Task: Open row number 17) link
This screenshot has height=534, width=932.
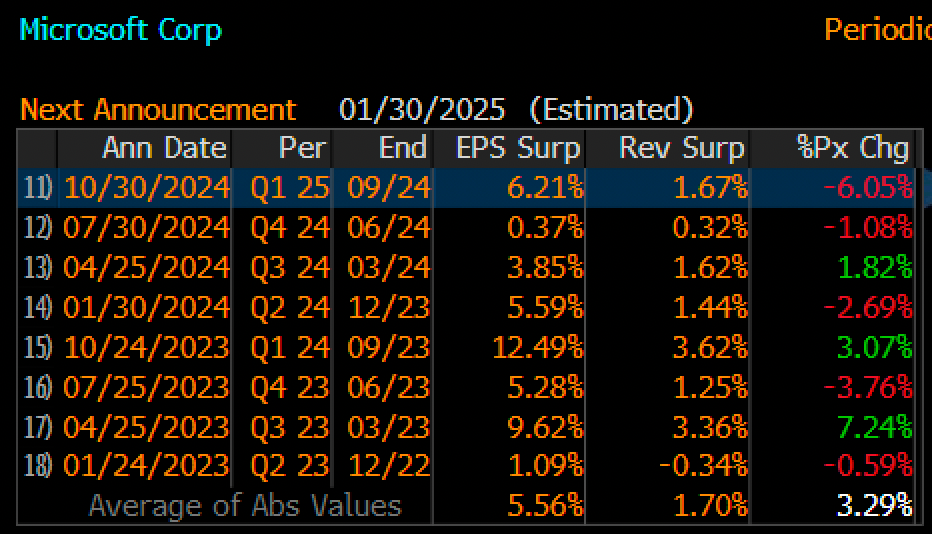Action: tap(37, 427)
